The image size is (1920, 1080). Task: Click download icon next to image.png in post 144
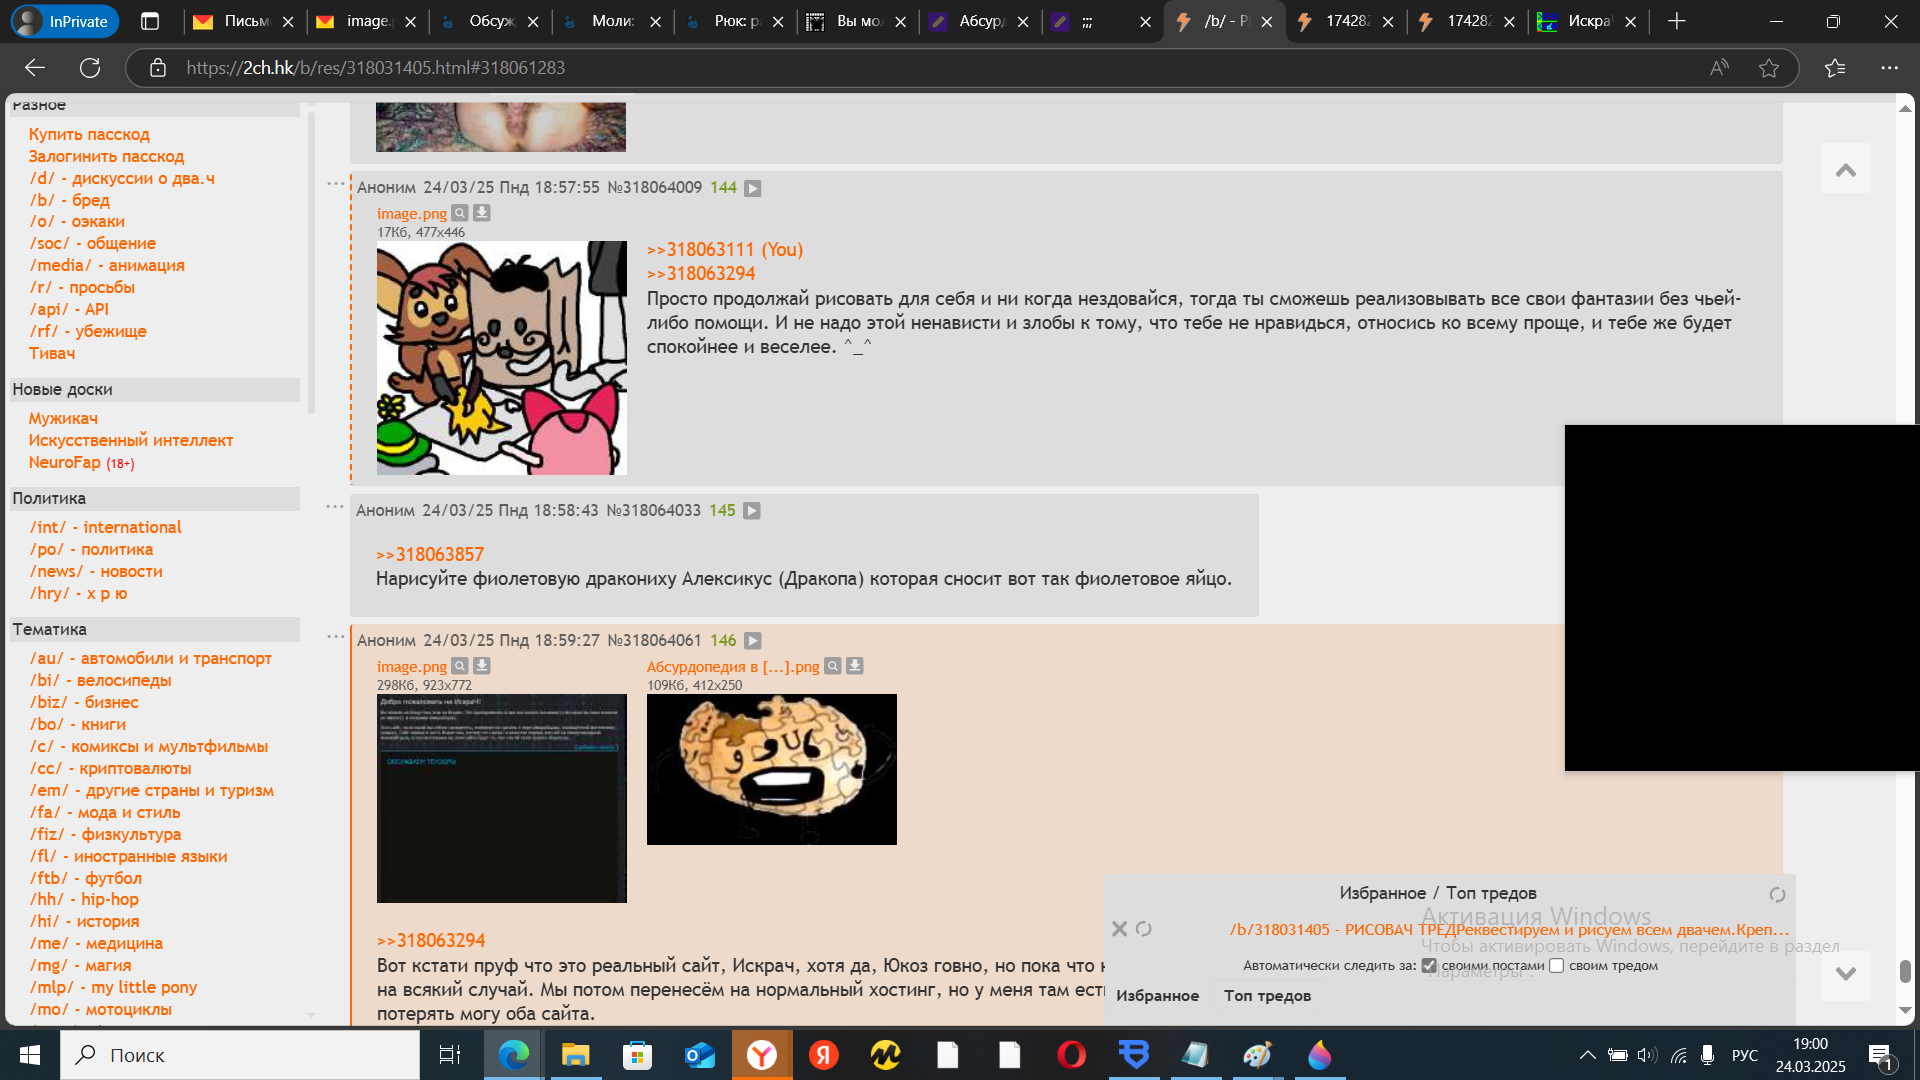coord(481,213)
